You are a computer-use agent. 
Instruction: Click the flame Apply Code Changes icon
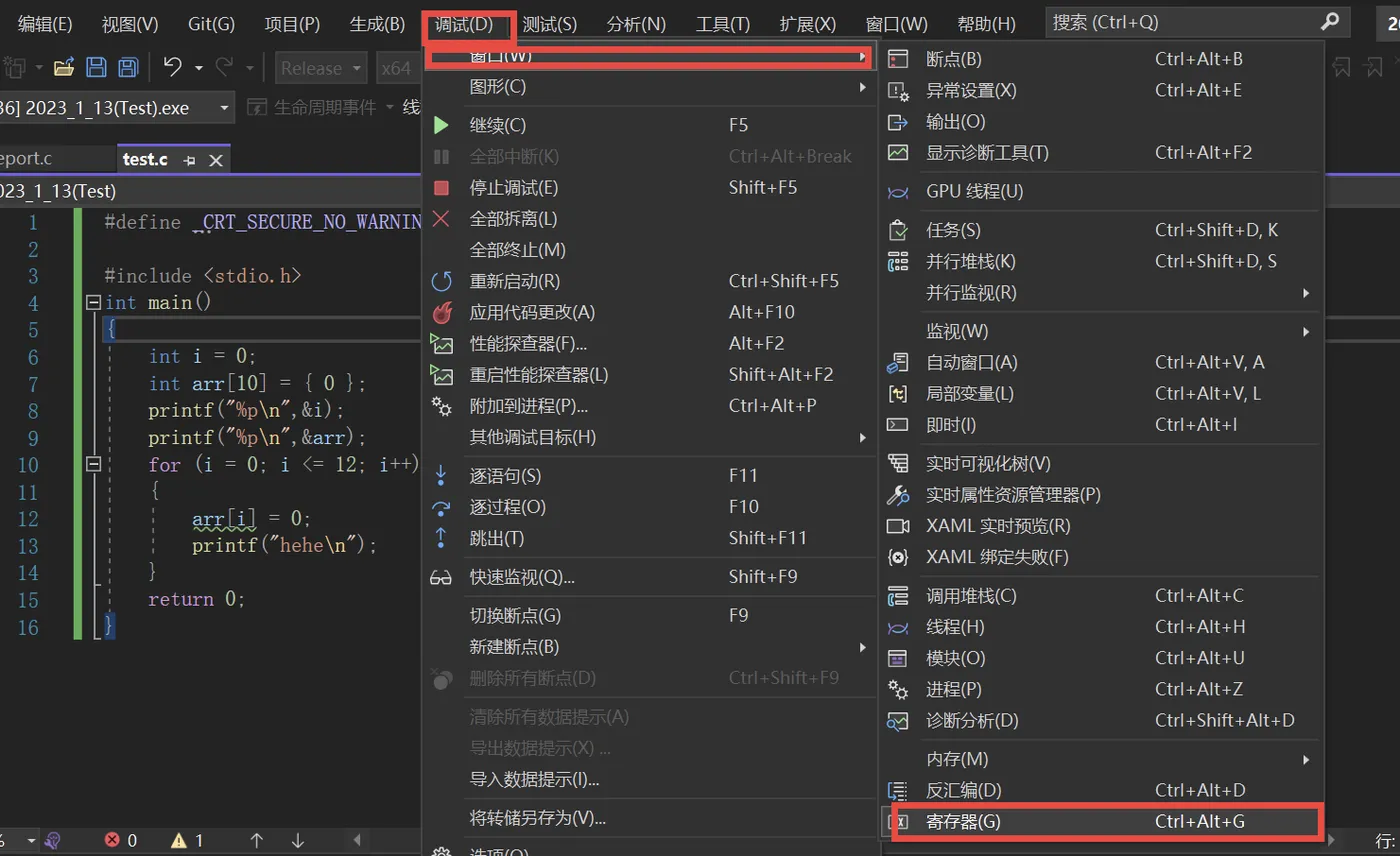441,312
